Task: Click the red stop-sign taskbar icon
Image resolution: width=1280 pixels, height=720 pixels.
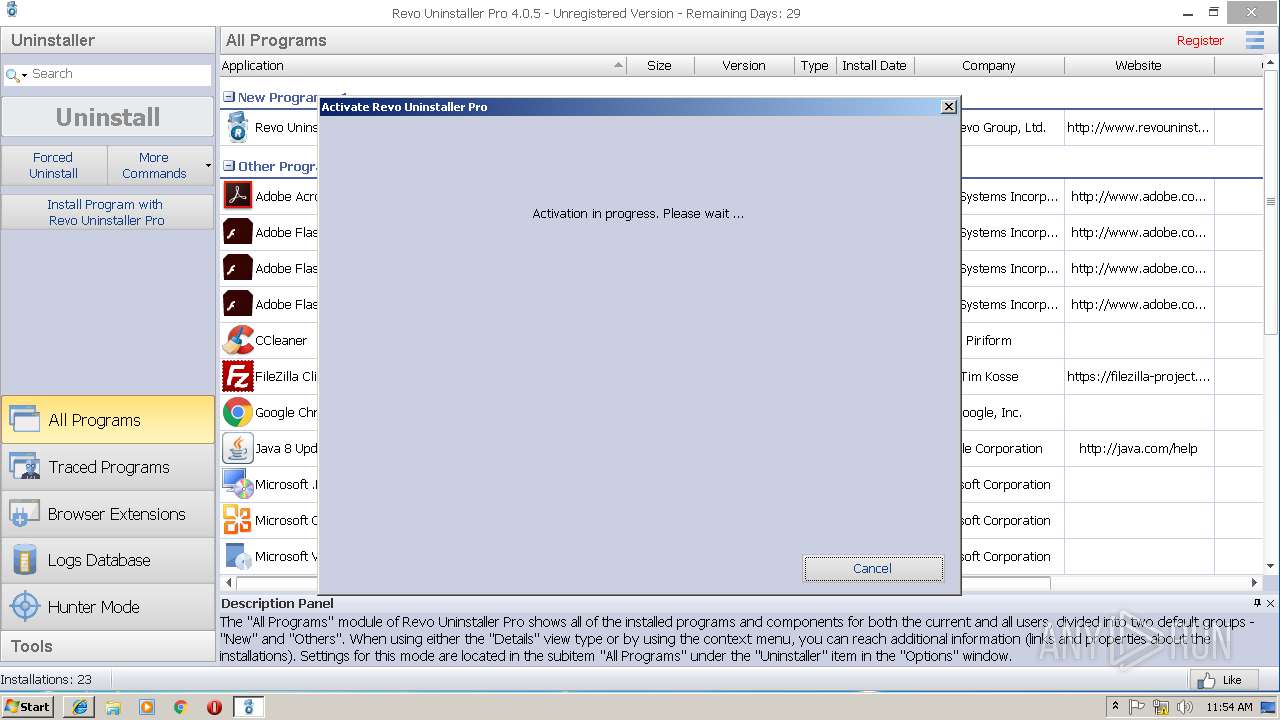Action: point(214,707)
